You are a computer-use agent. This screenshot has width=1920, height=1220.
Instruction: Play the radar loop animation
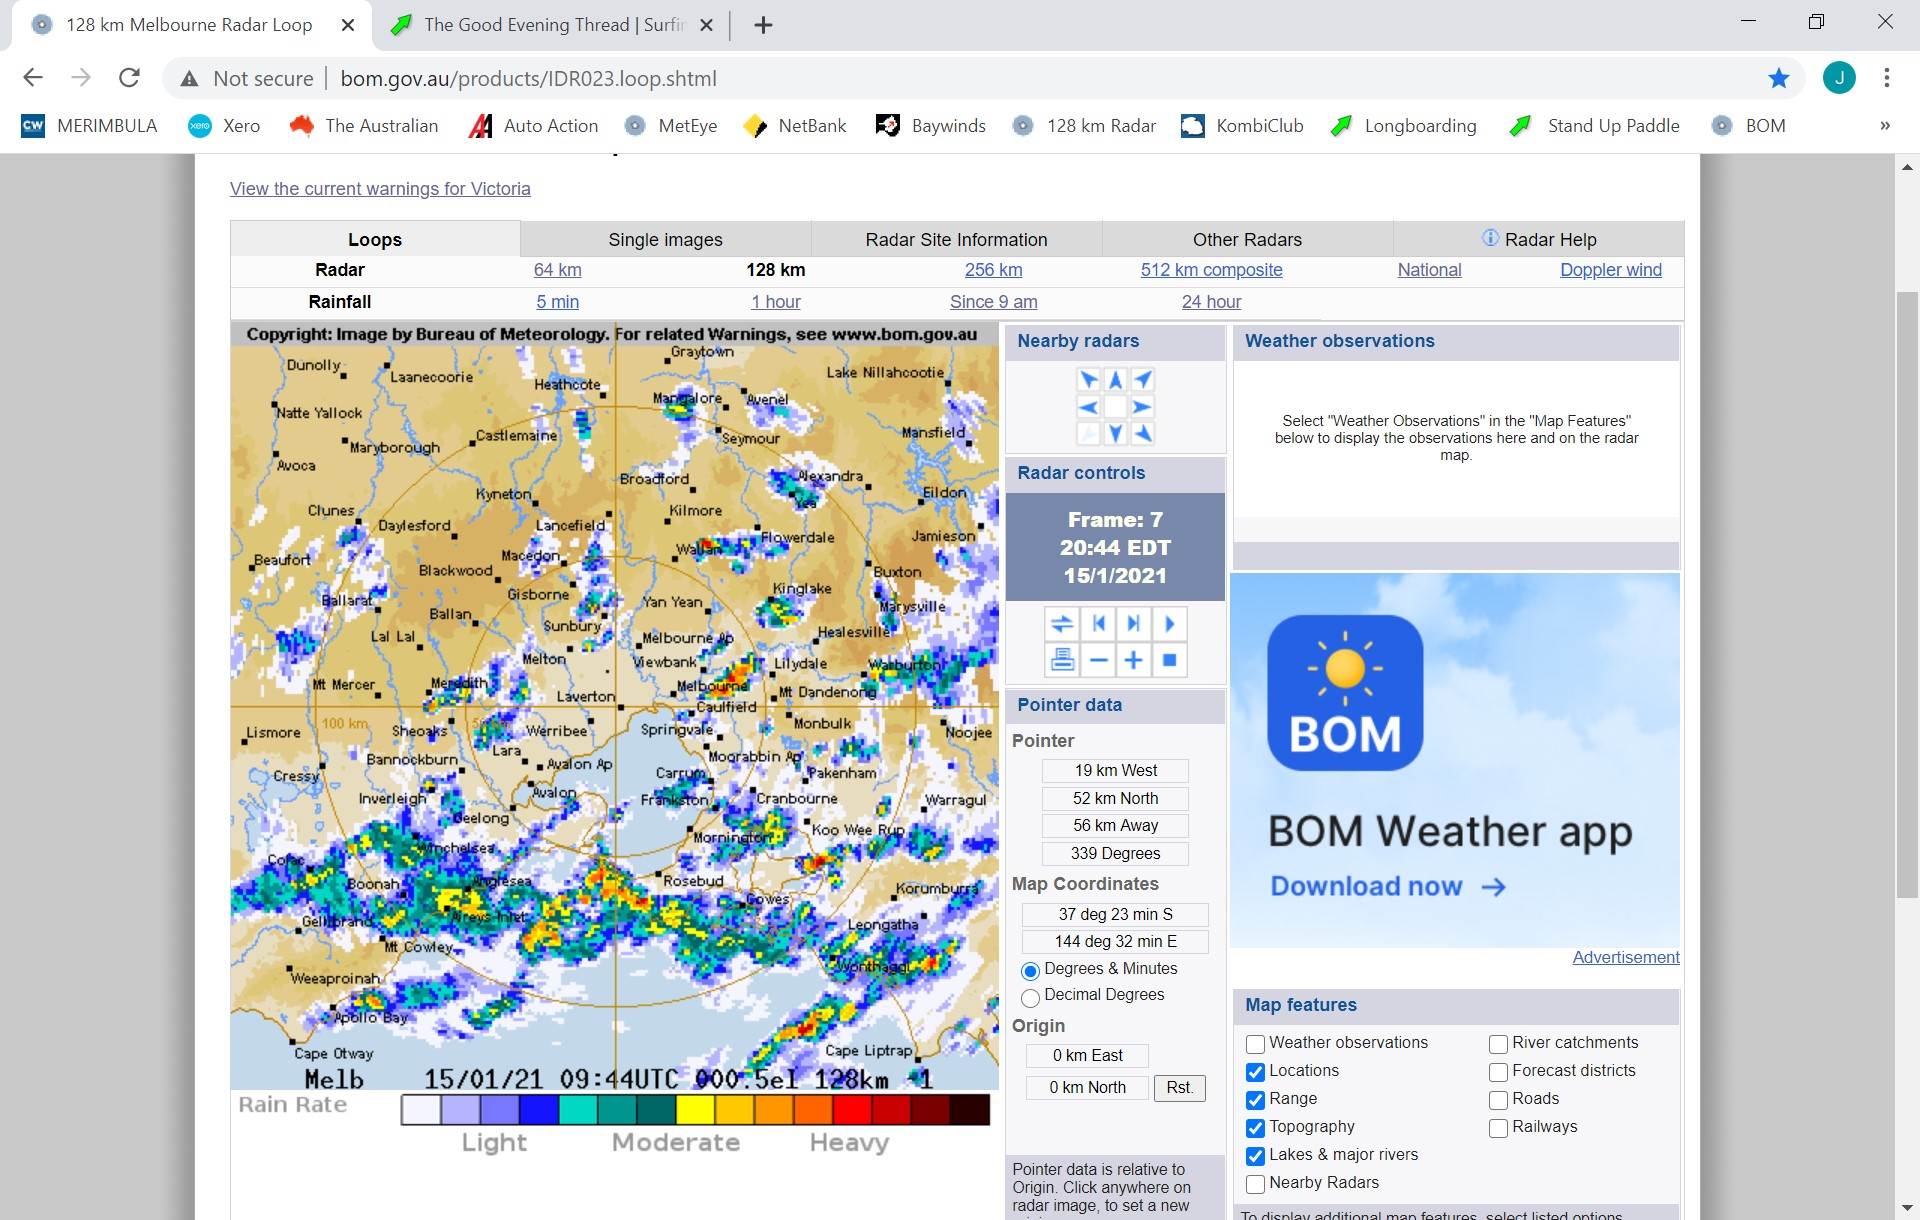pyautogui.click(x=1169, y=624)
